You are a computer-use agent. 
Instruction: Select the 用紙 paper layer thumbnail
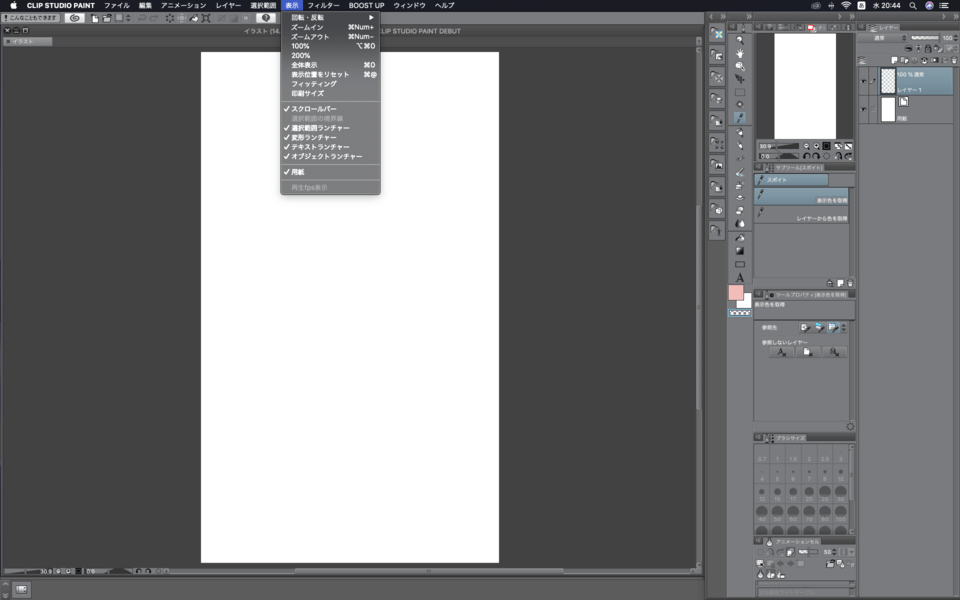coord(888,110)
